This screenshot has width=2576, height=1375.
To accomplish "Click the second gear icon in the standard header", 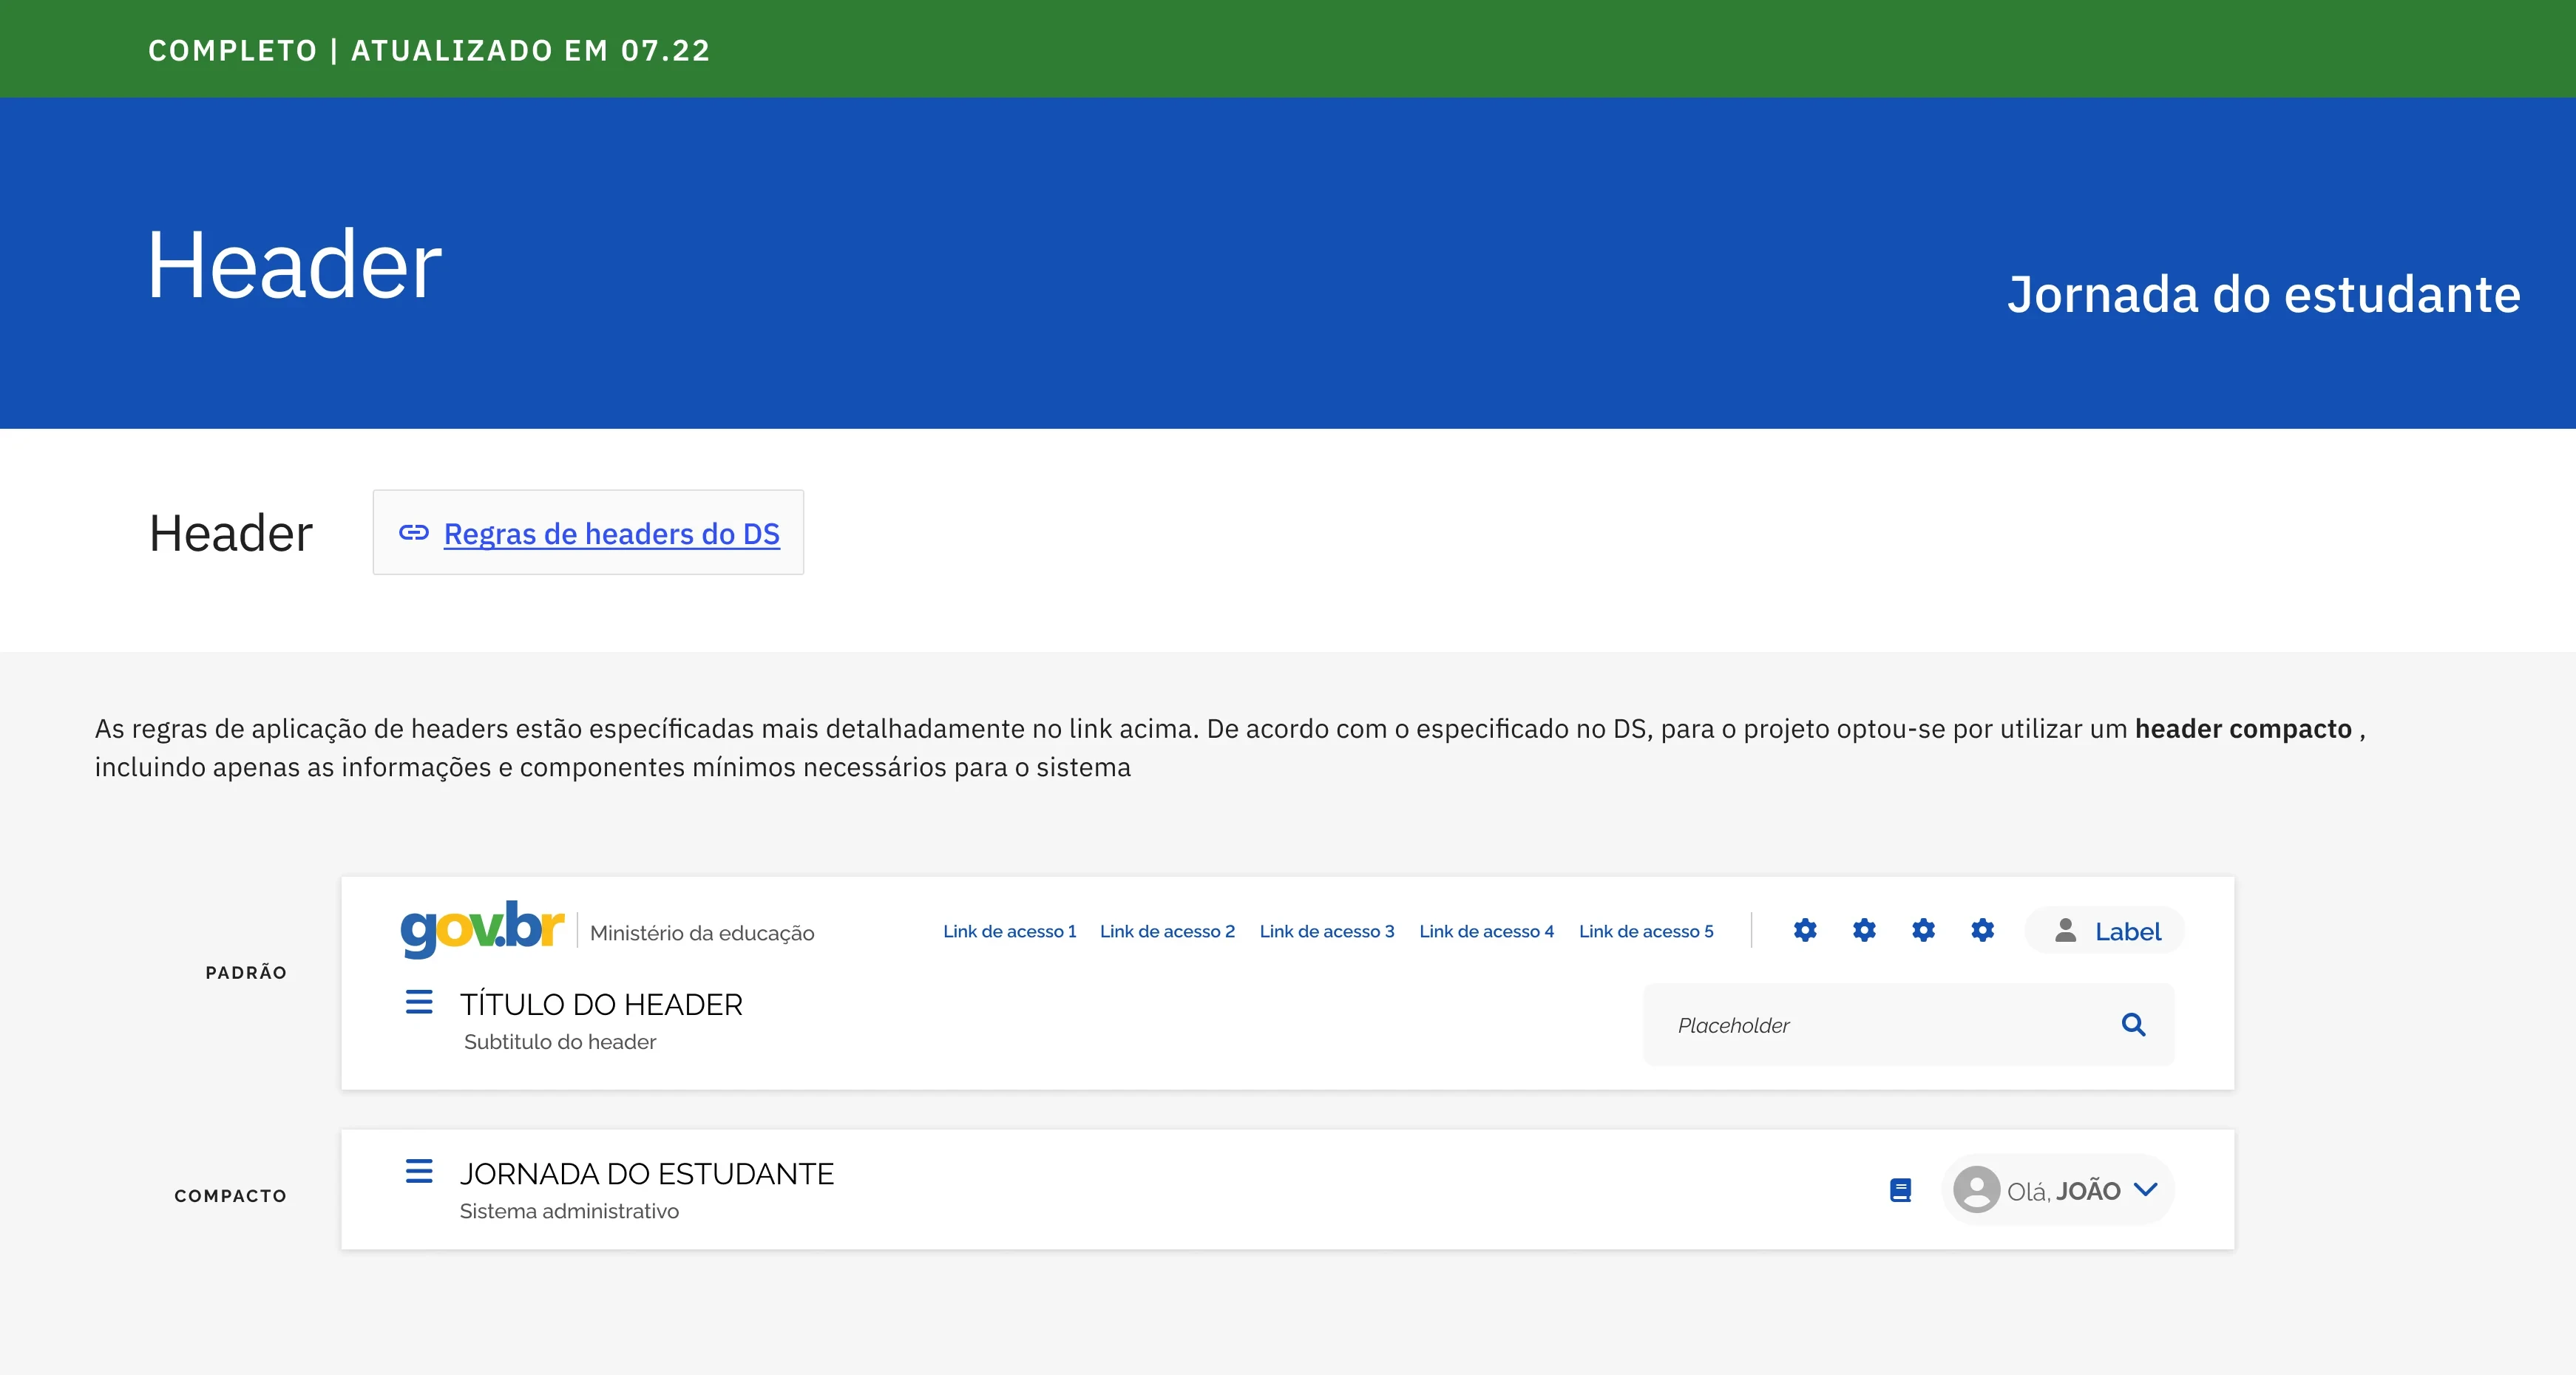I will (x=1864, y=930).
